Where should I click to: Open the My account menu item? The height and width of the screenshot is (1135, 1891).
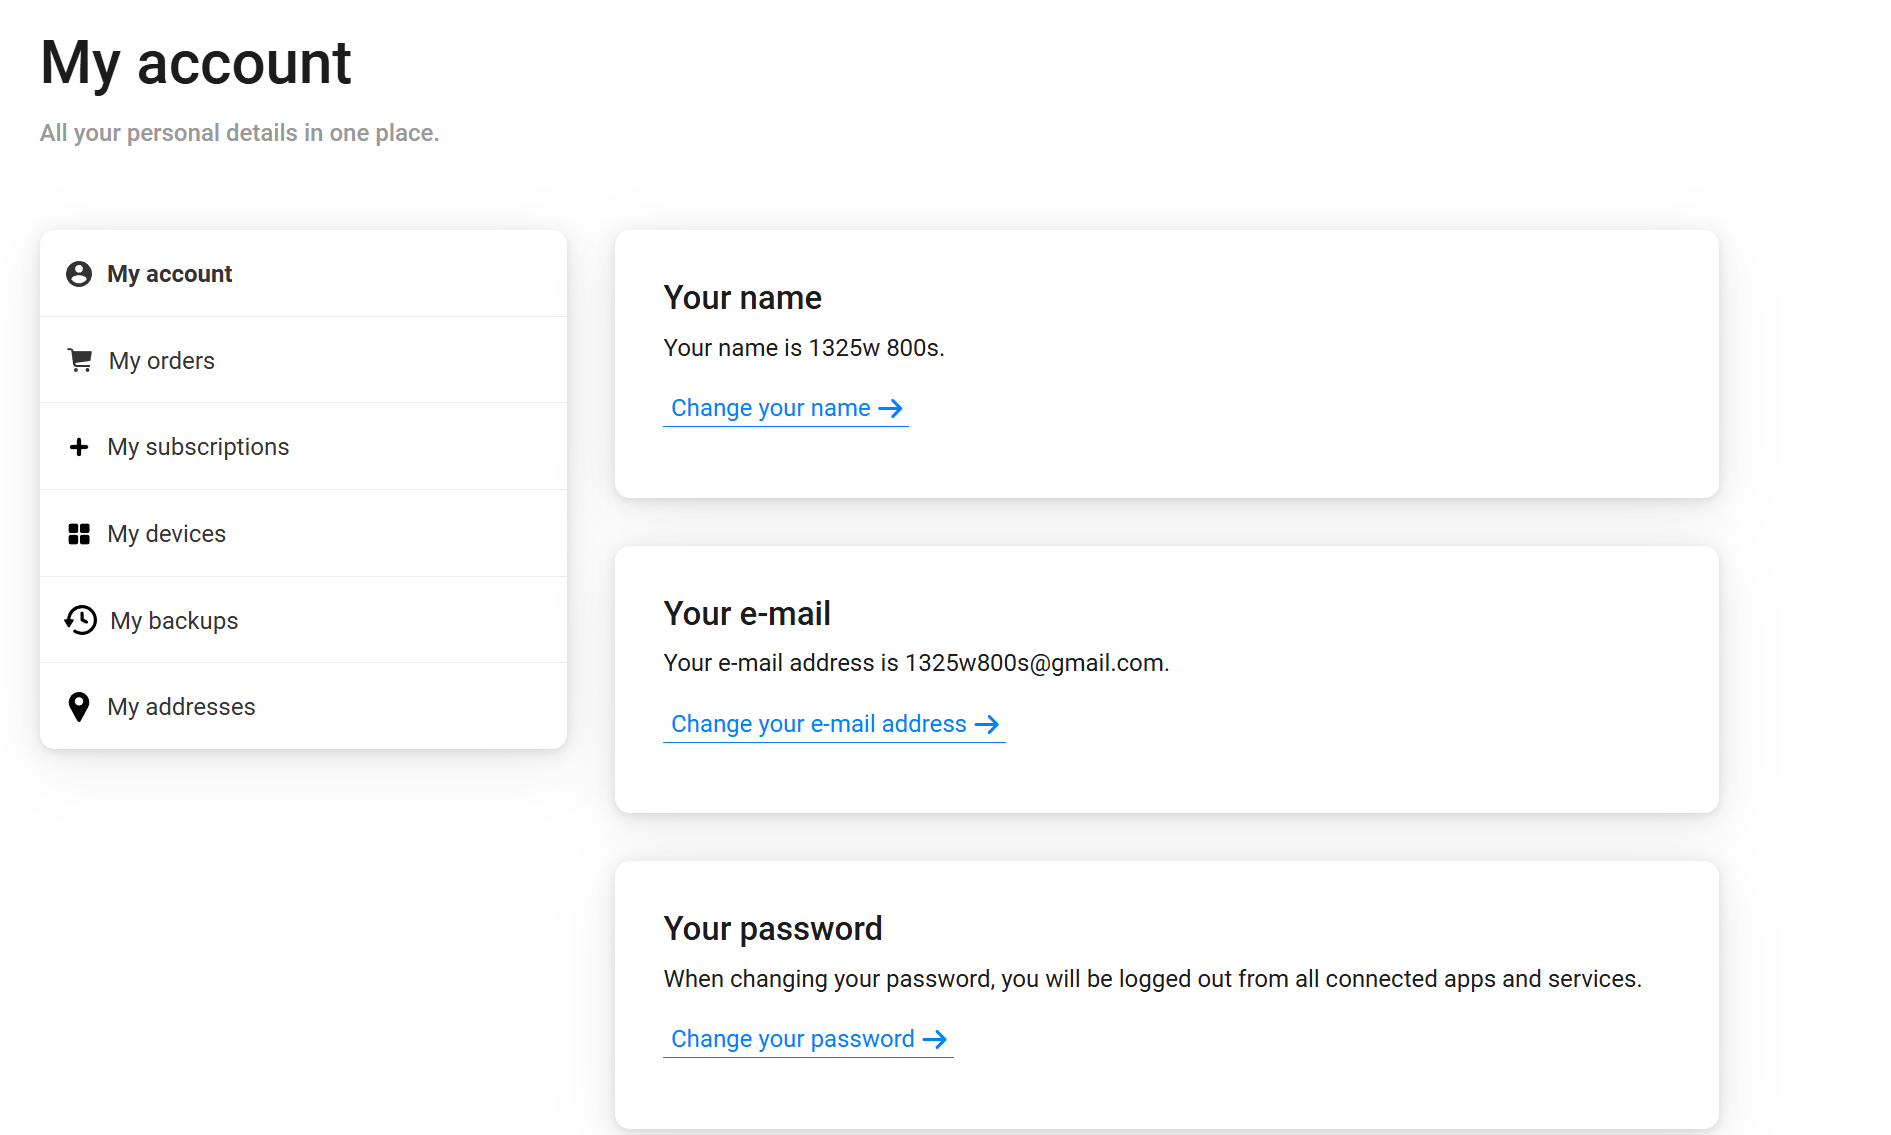[170, 274]
